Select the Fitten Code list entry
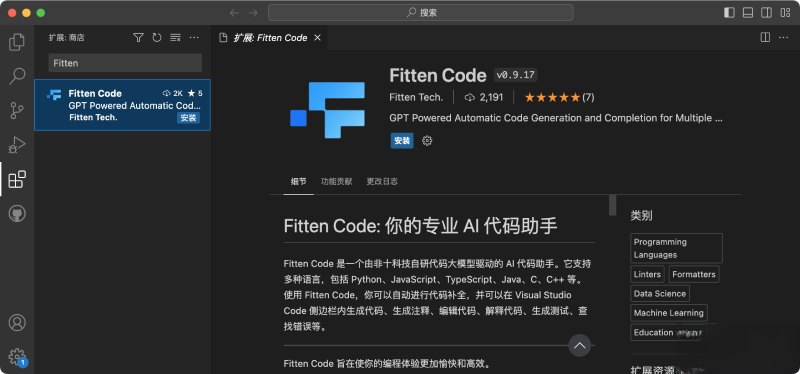Viewport: 800px width, 374px height. tap(122, 105)
